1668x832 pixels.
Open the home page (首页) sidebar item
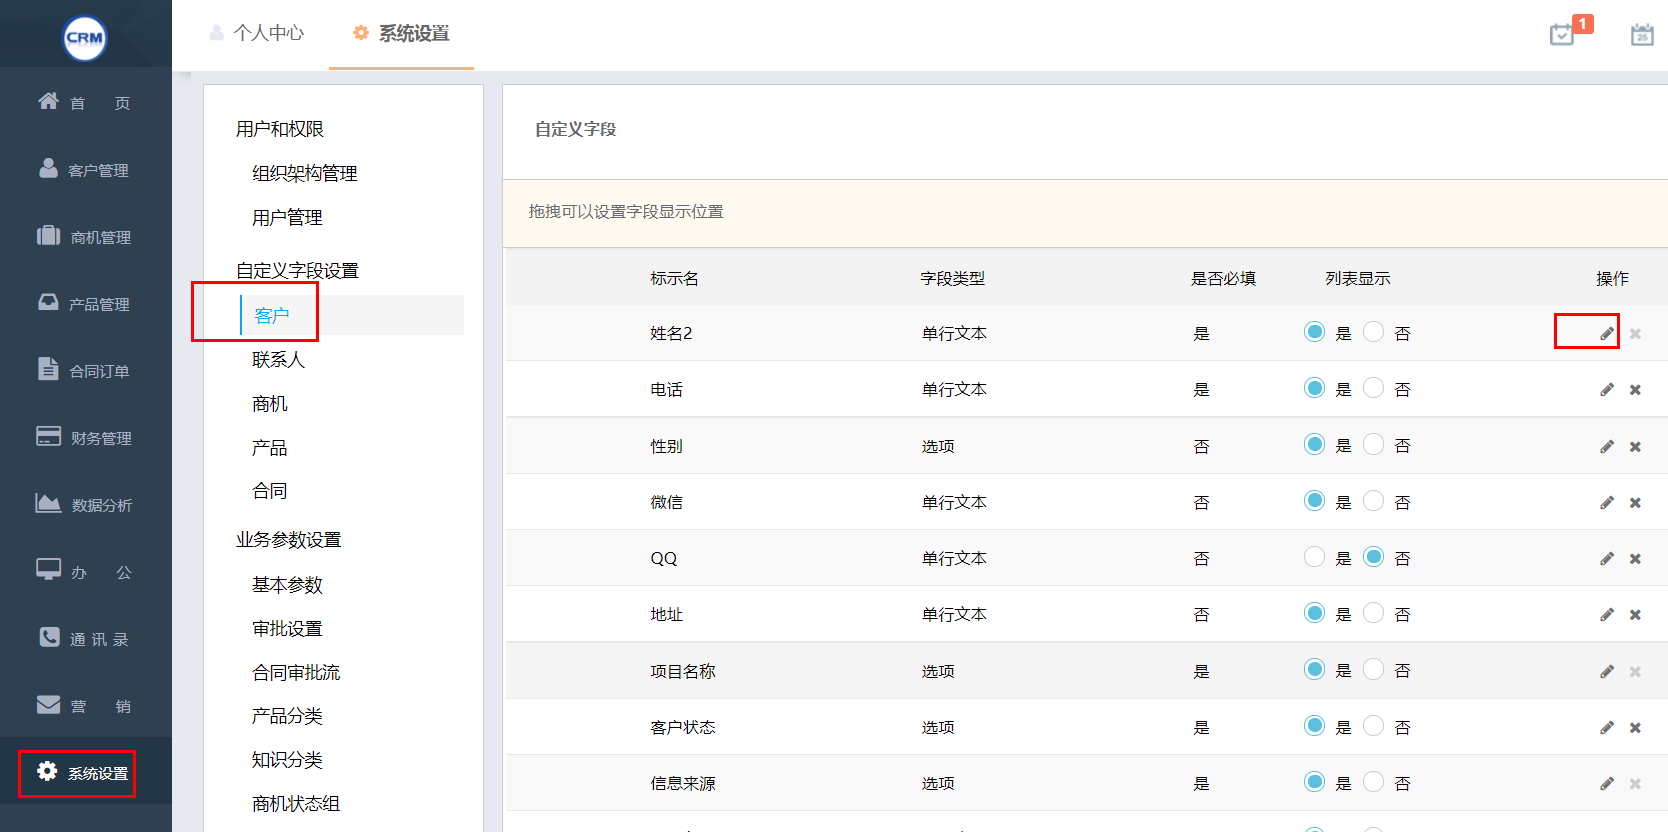[85, 102]
